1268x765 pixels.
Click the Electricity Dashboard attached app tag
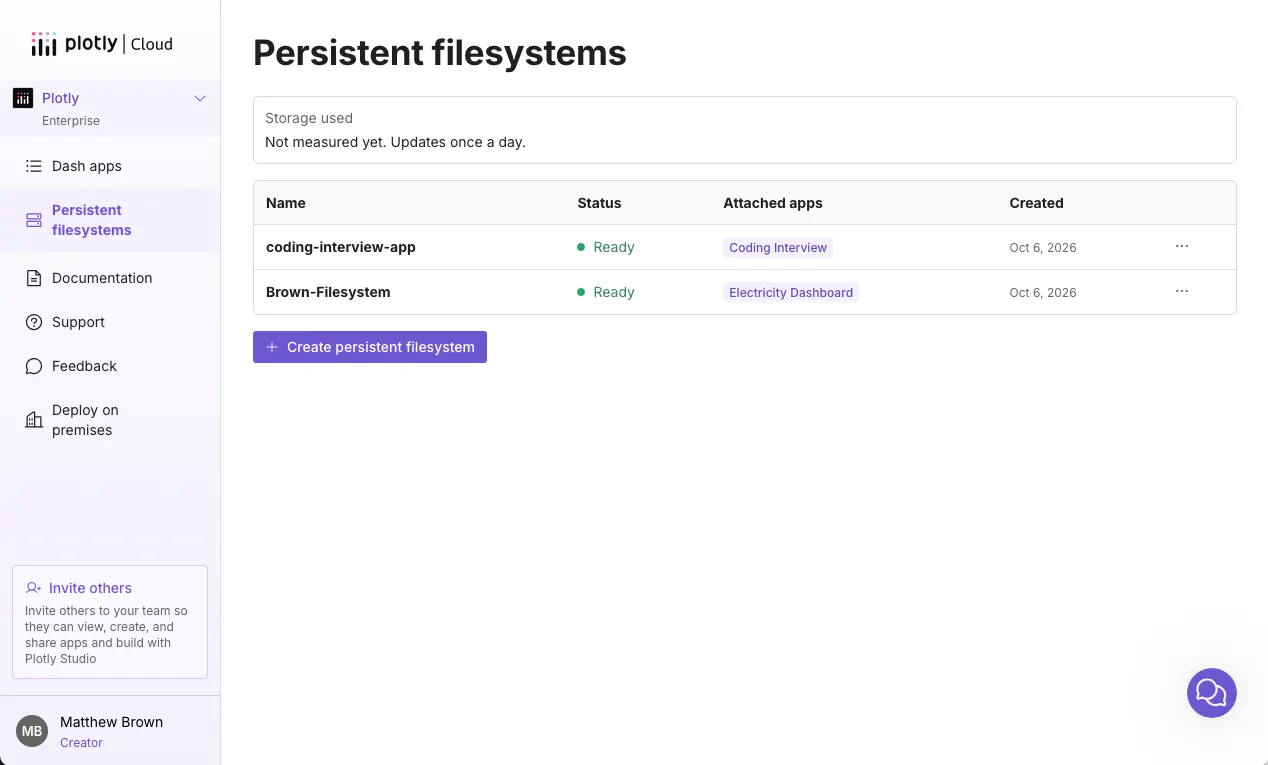point(791,292)
